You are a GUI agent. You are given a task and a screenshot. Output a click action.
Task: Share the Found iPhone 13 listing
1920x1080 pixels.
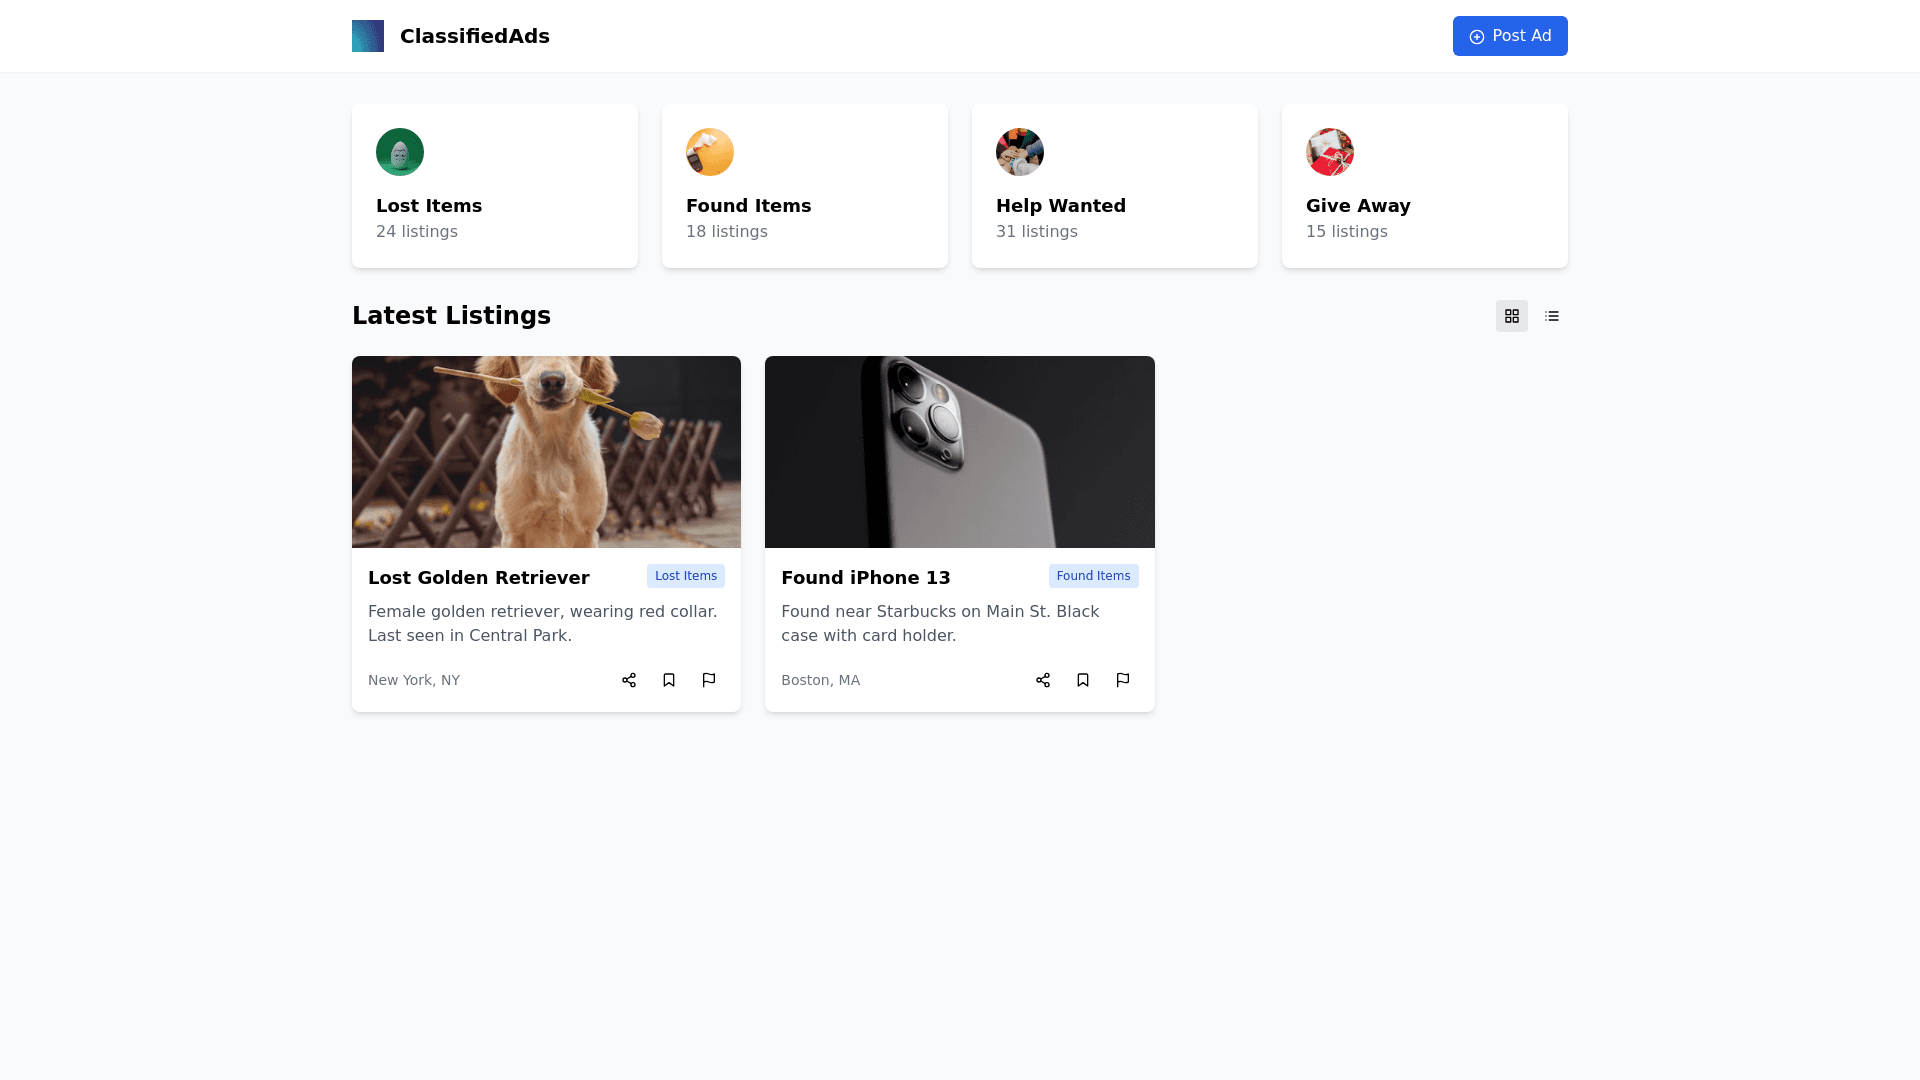(x=1043, y=680)
